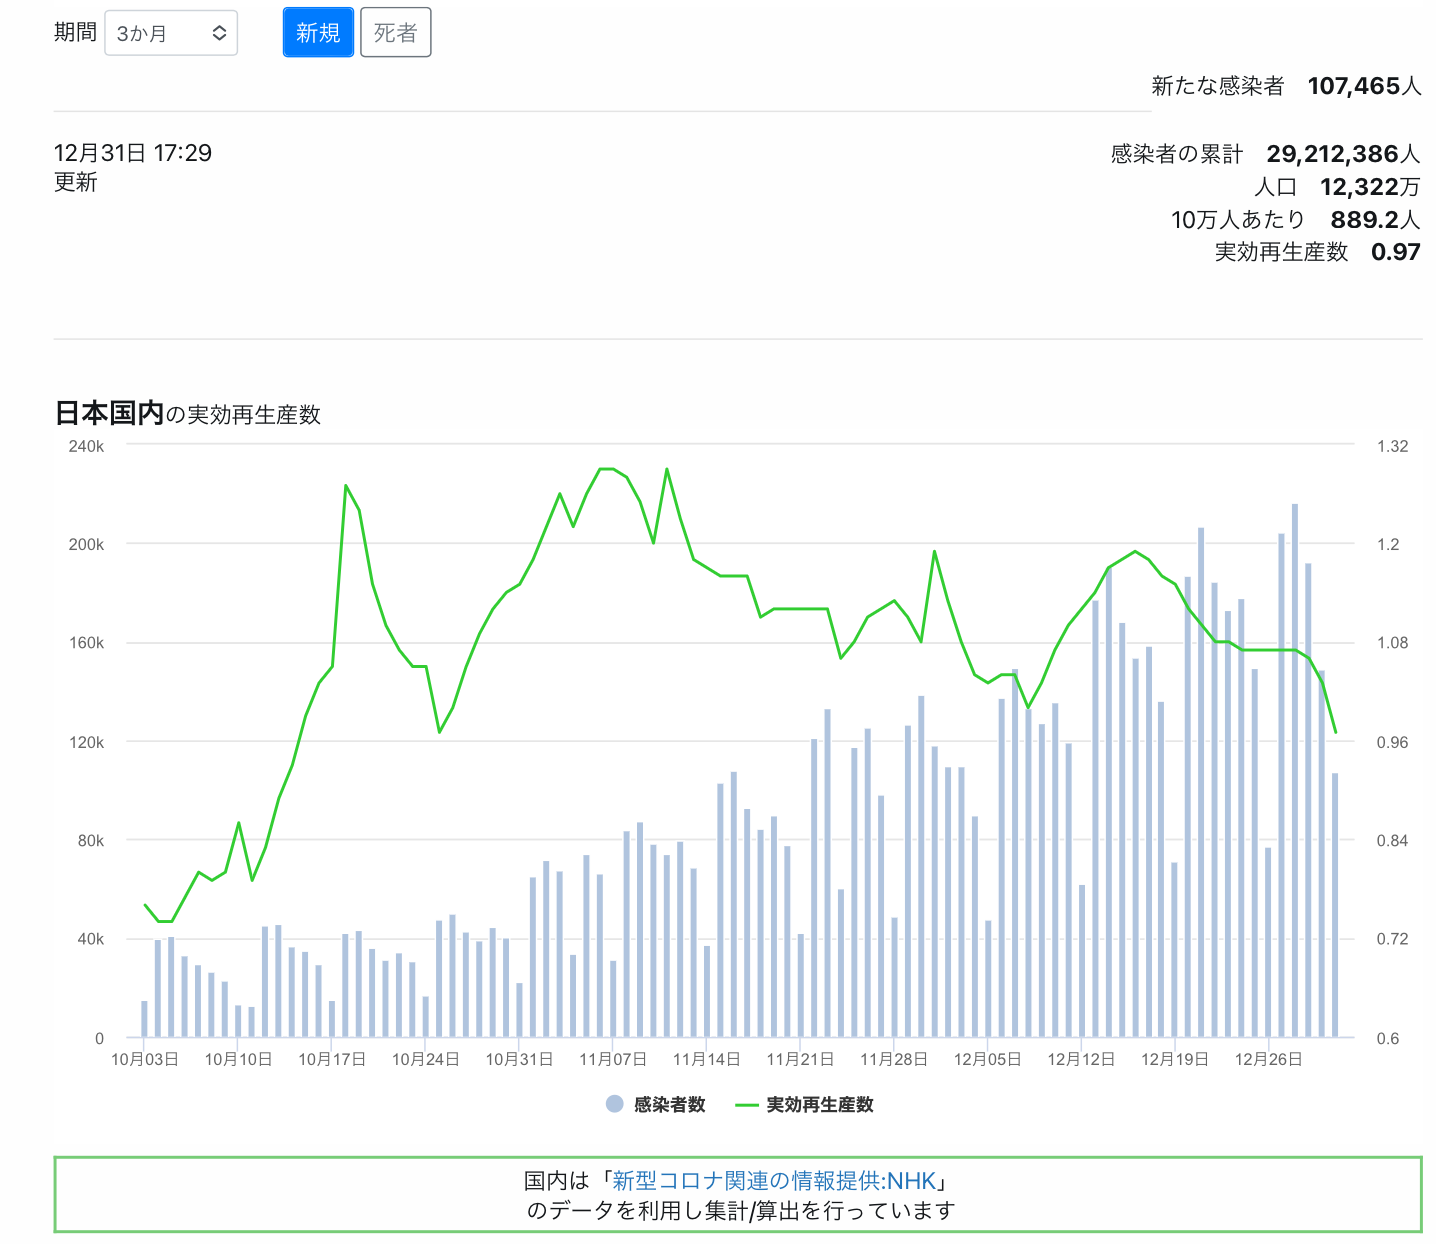The height and width of the screenshot is (1244, 1436).
Task: Switch to the 死者 view
Action: point(395,33)
